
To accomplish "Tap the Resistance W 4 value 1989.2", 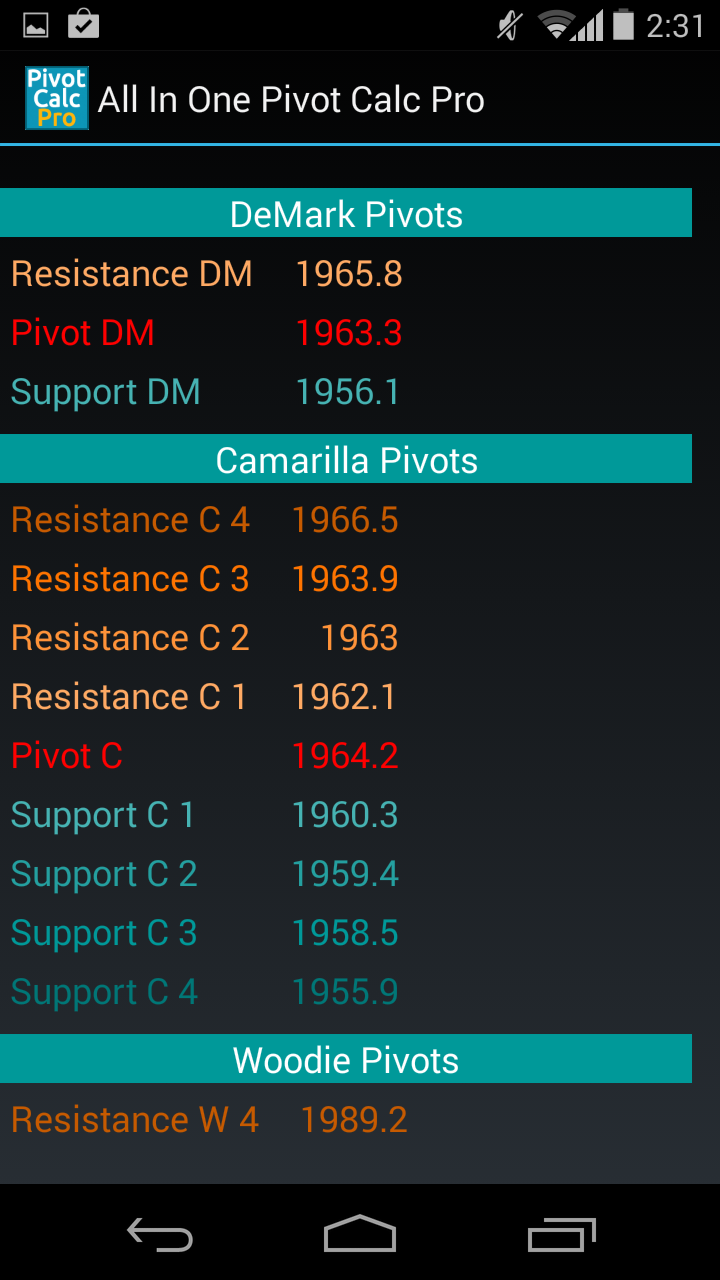I will point(354,1120).
